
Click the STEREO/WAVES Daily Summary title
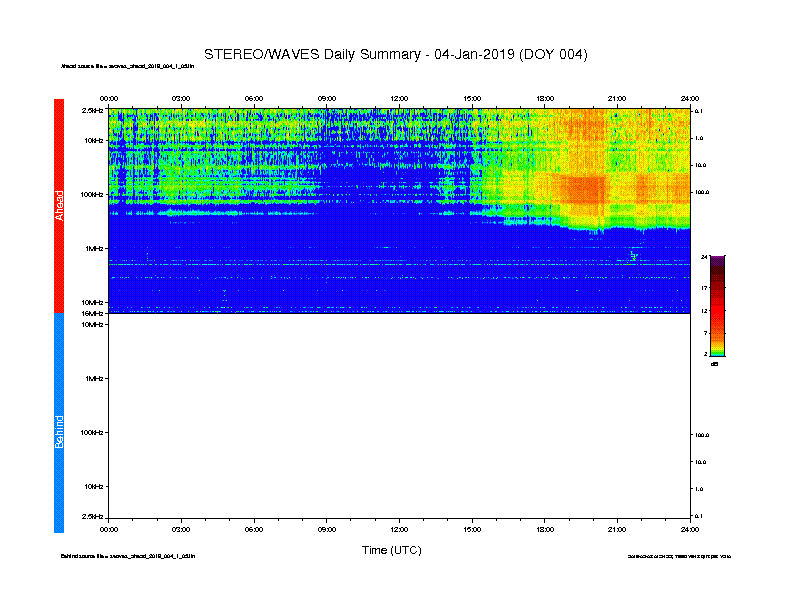tap(395, 54)
